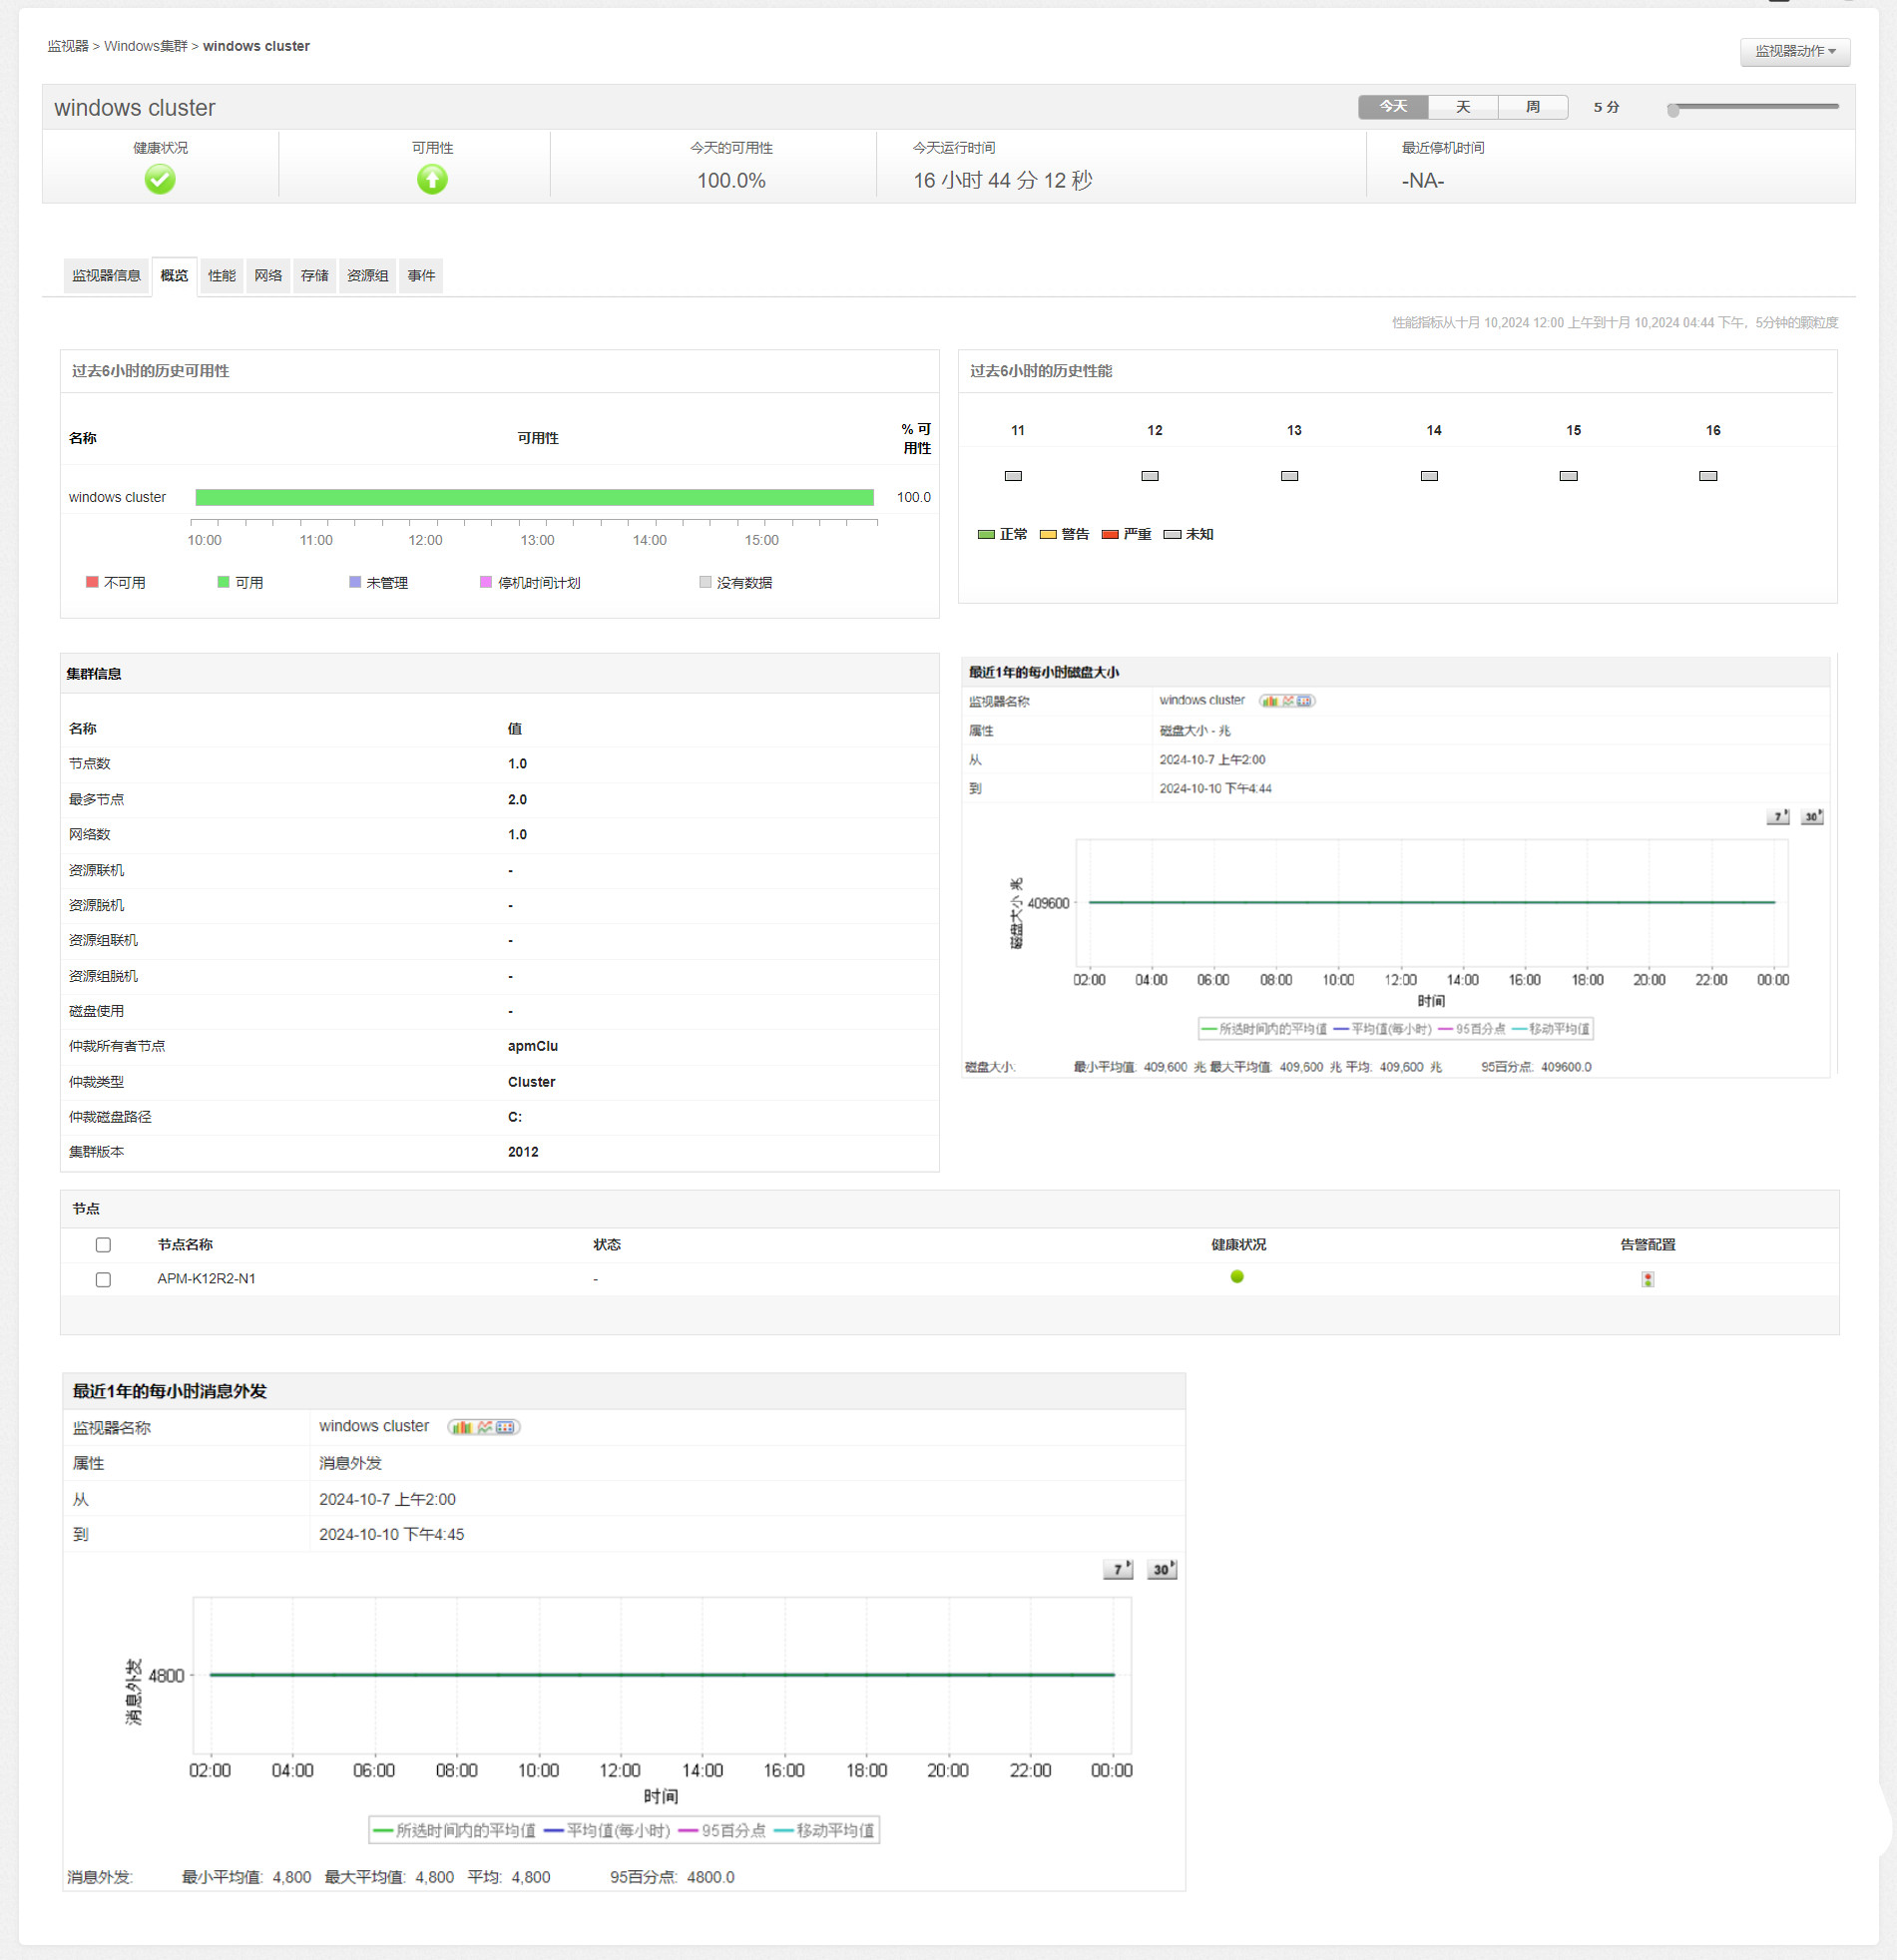
Task: Click the grey 没有数据 legend swatch
Action: (x=705, y=582)
